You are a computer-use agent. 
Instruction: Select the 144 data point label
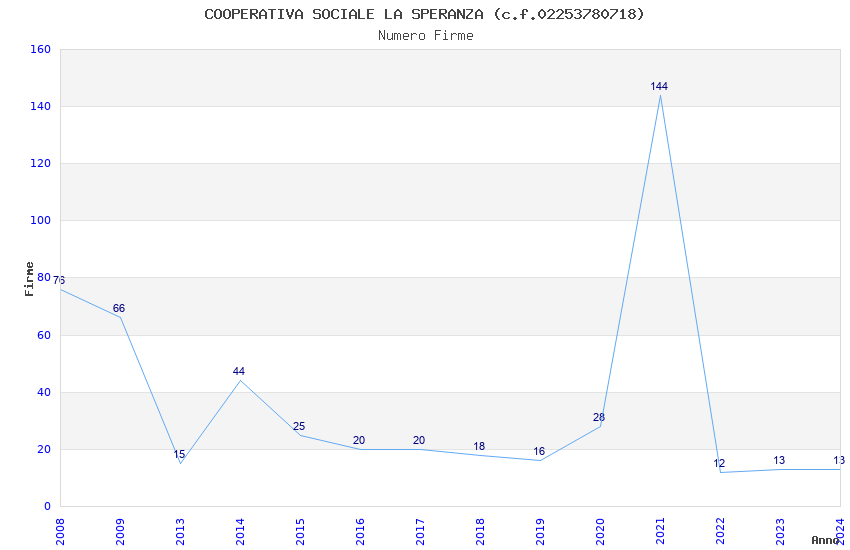tap(659, 86)
